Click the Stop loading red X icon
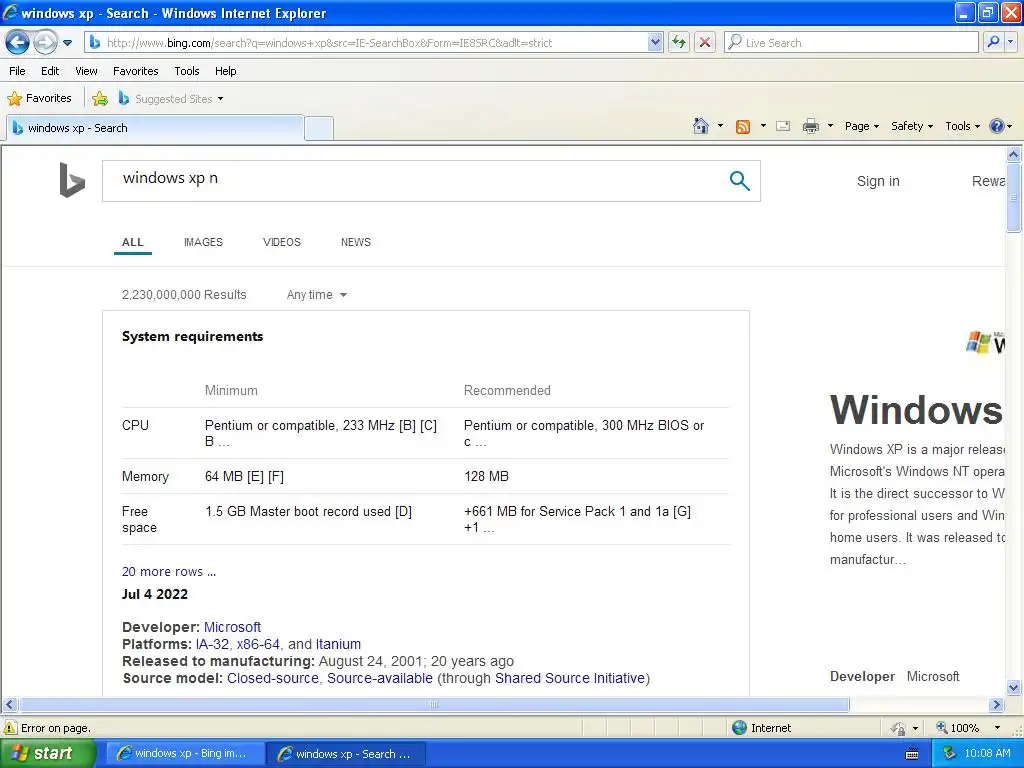The width and height of the screenshot is (1024, 768). click(705, 43)
